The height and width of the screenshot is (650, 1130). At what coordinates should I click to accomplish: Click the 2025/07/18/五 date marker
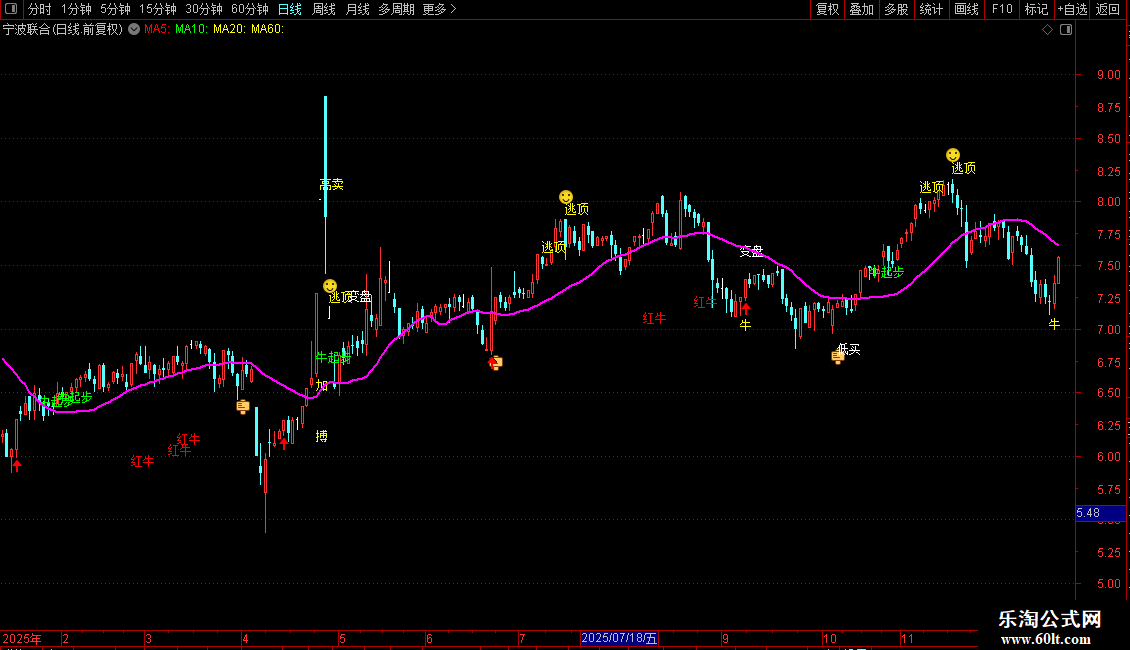[x=620, y=638]
